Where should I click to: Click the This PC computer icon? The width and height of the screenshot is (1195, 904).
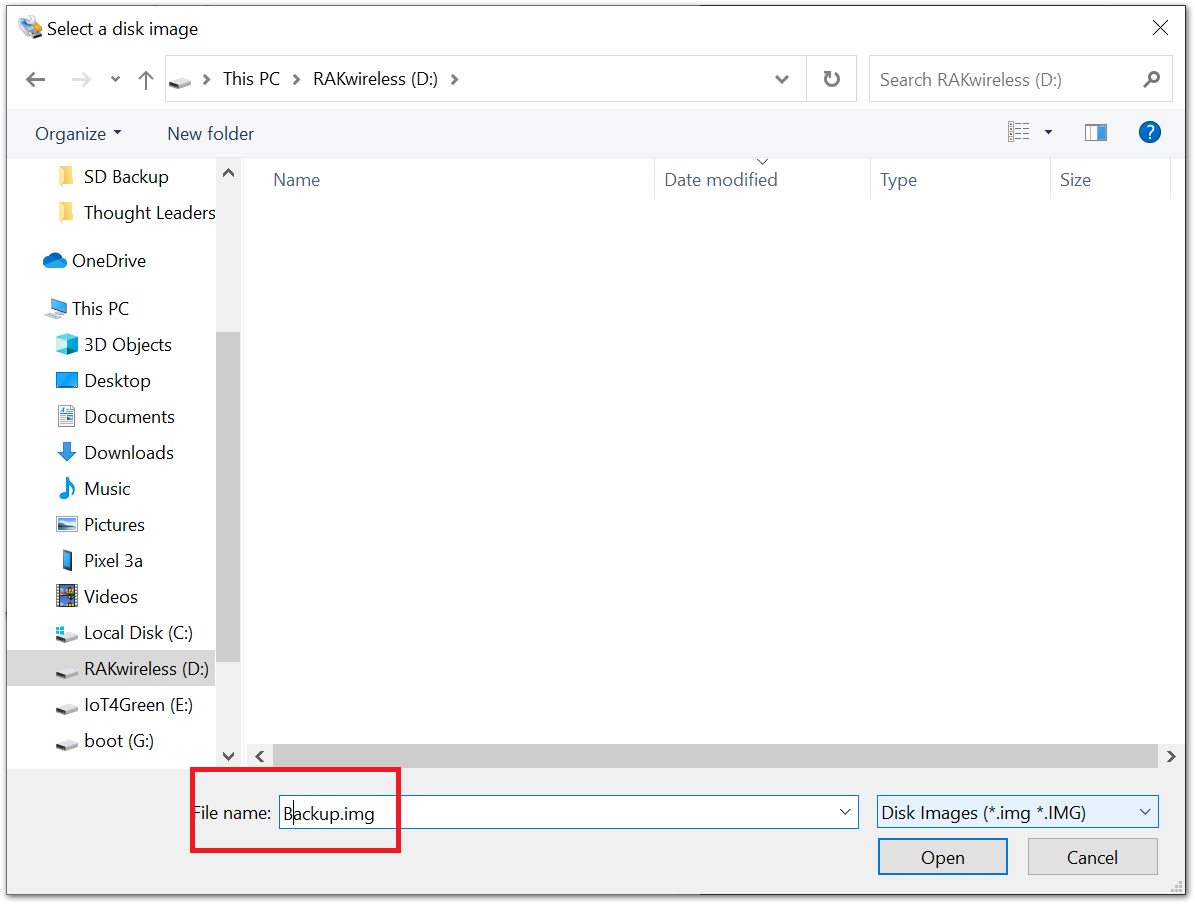click(x=56, y=309)
